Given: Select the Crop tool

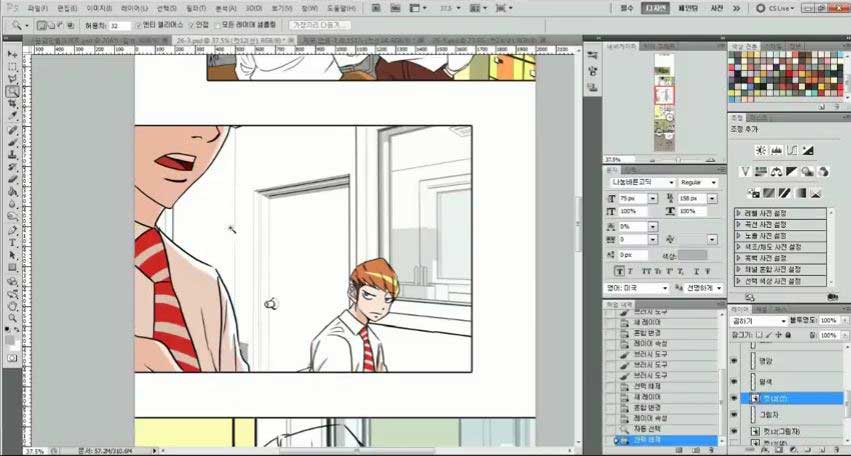Looking at the screenshot, I should [12, 105].
